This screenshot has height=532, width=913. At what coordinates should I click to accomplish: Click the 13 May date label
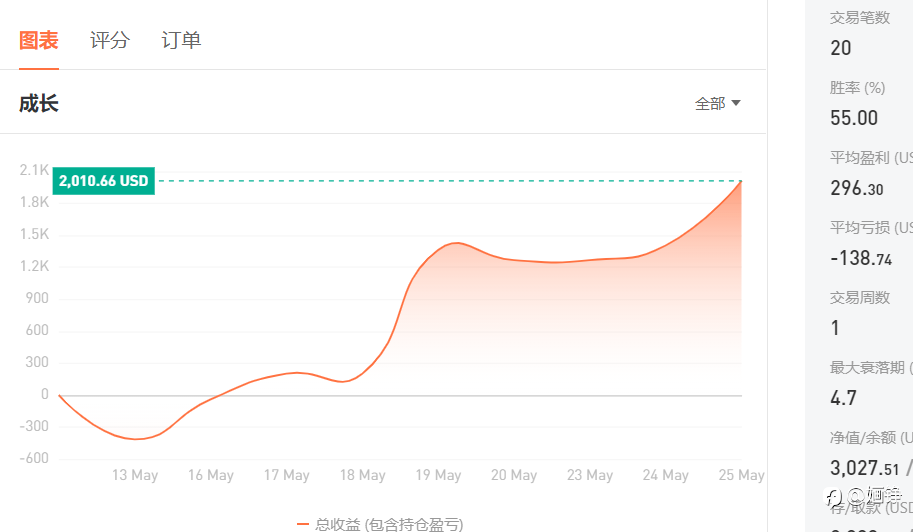pos(135,475)
